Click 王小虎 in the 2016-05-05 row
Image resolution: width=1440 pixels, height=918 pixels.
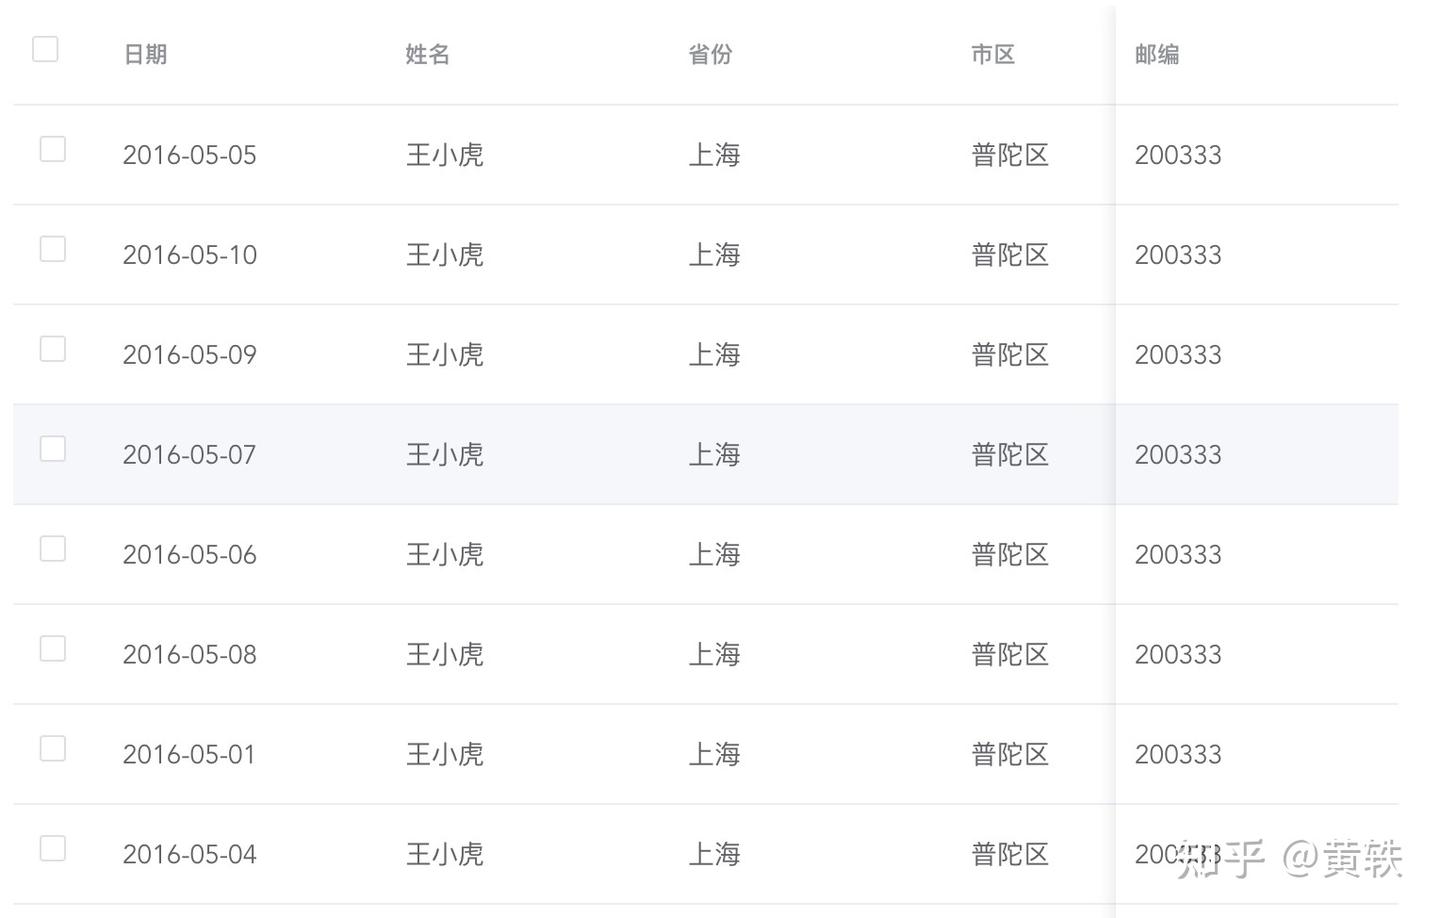pos(445,155)
